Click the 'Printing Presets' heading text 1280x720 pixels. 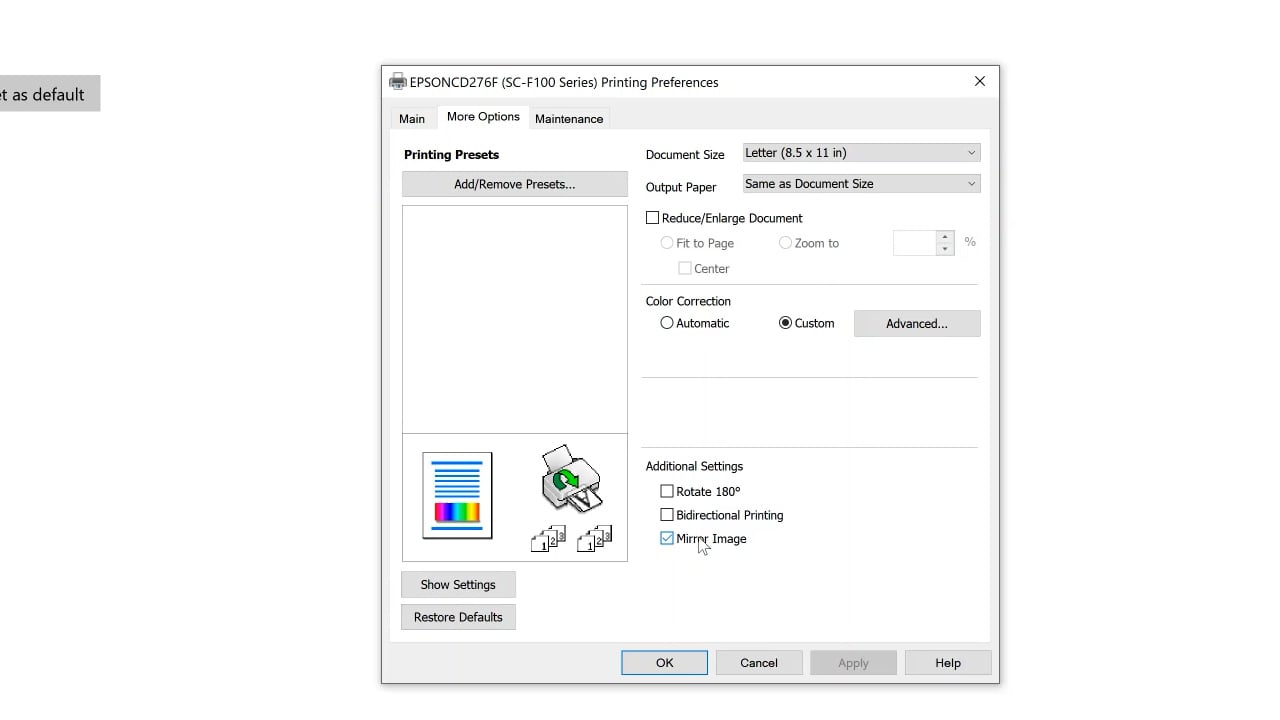pos(451,155)
